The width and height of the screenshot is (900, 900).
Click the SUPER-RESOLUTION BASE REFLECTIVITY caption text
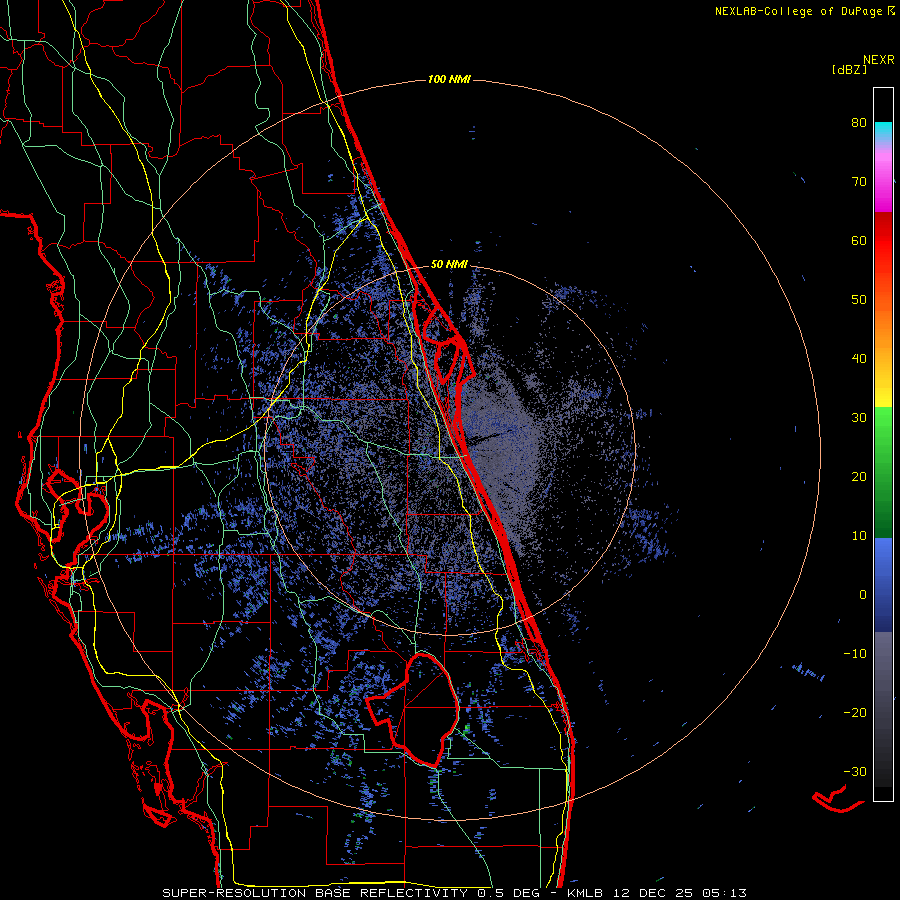(x=315, y=893)
